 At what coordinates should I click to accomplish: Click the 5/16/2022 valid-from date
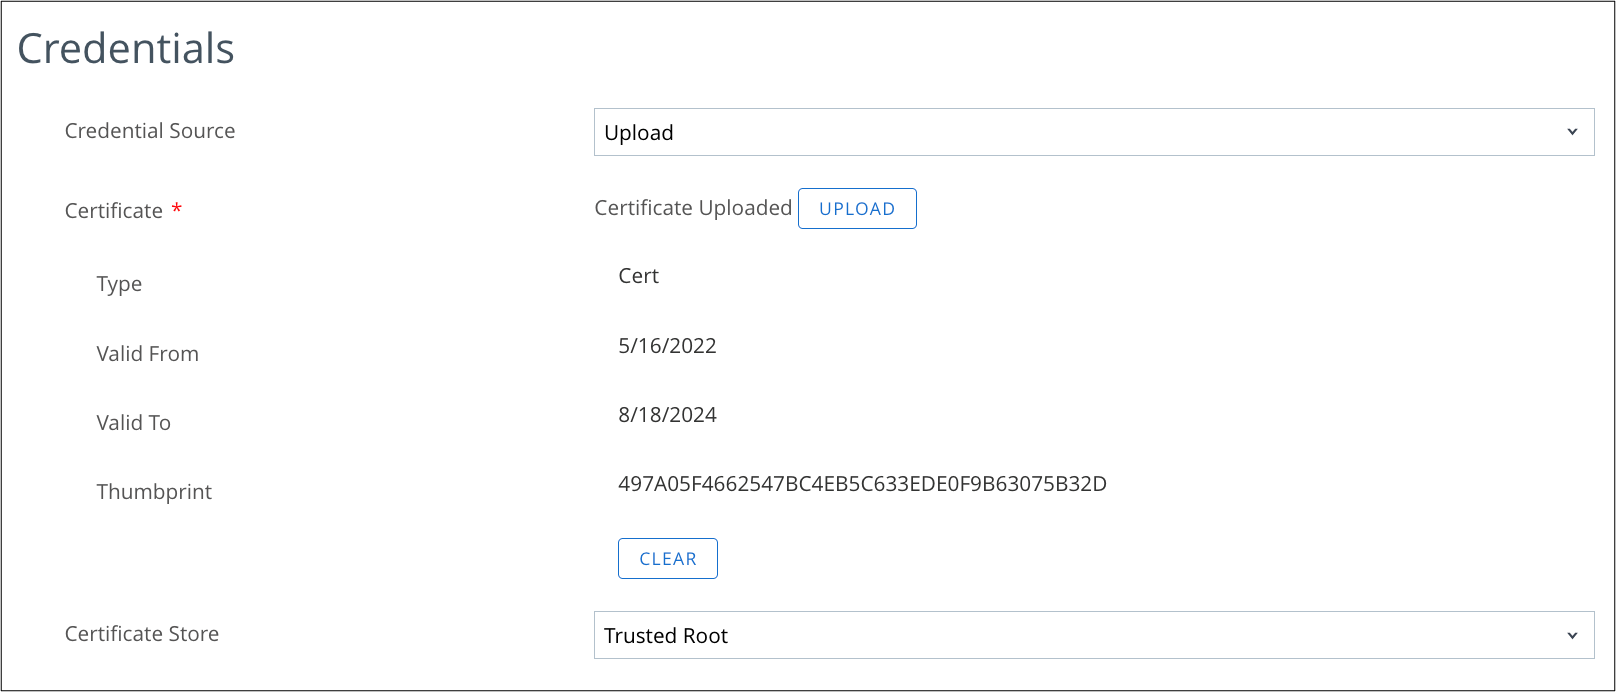pos(667,346)
